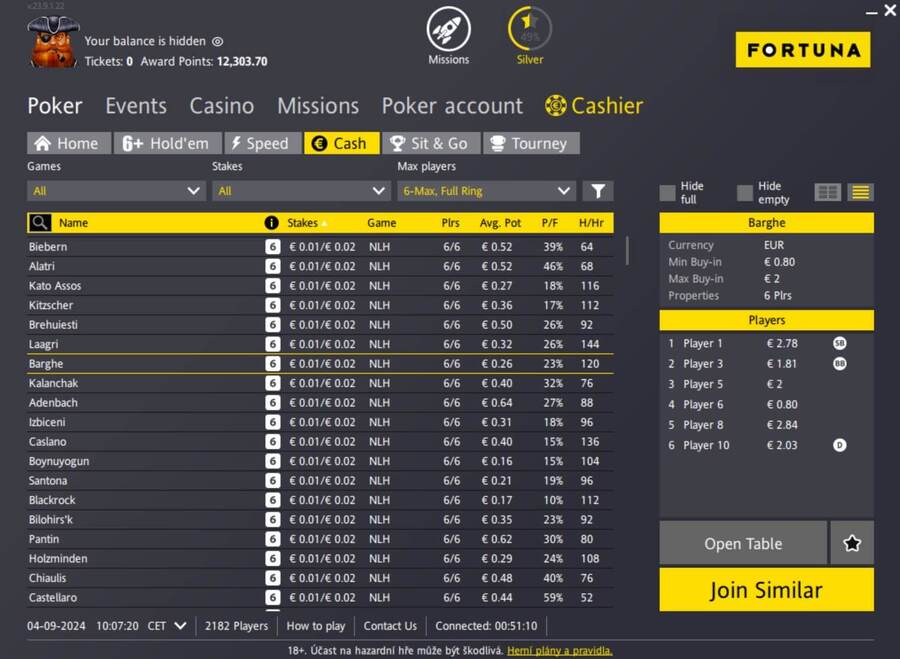Switch to grid tile view icon

coord(827,192)
